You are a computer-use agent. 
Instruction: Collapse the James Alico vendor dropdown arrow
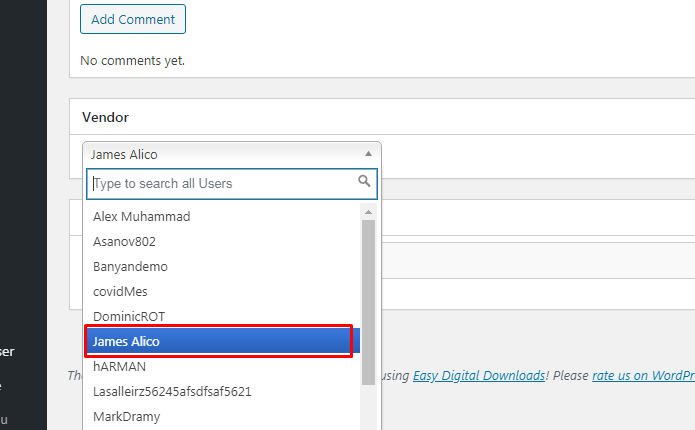[368, 154]
